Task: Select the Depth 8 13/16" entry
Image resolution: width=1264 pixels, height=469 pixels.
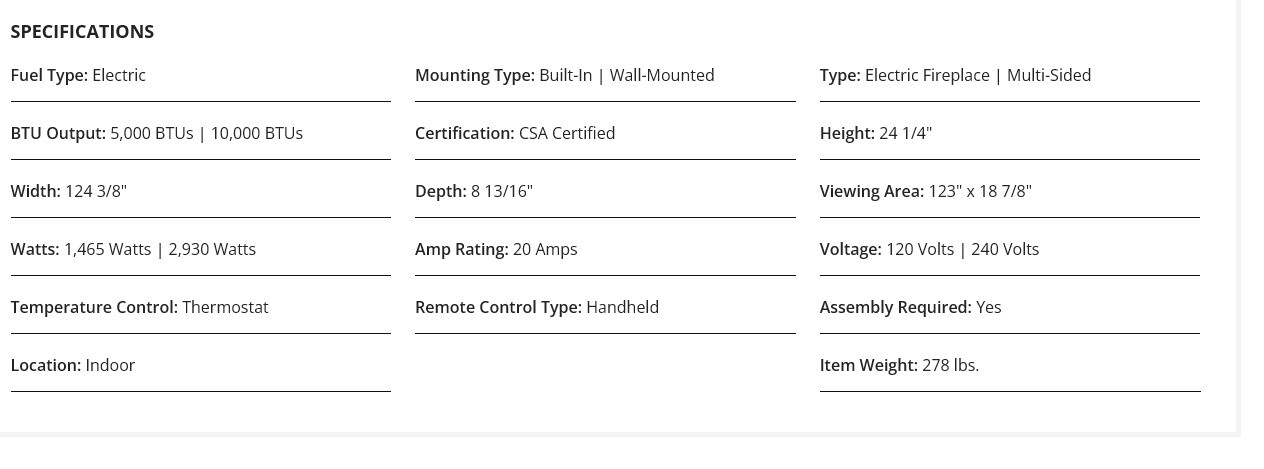Action: [473, 192]
